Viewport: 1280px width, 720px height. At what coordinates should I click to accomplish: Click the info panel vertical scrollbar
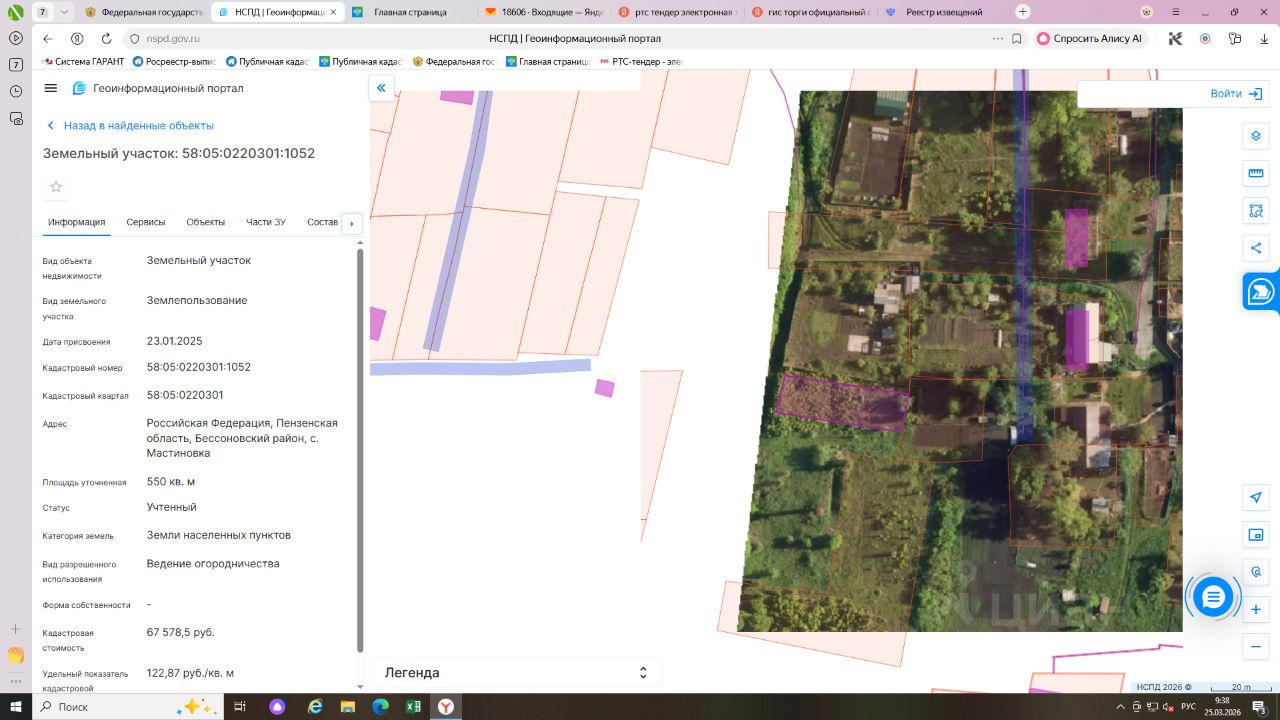pyautogui.click(x=361, y=450)
